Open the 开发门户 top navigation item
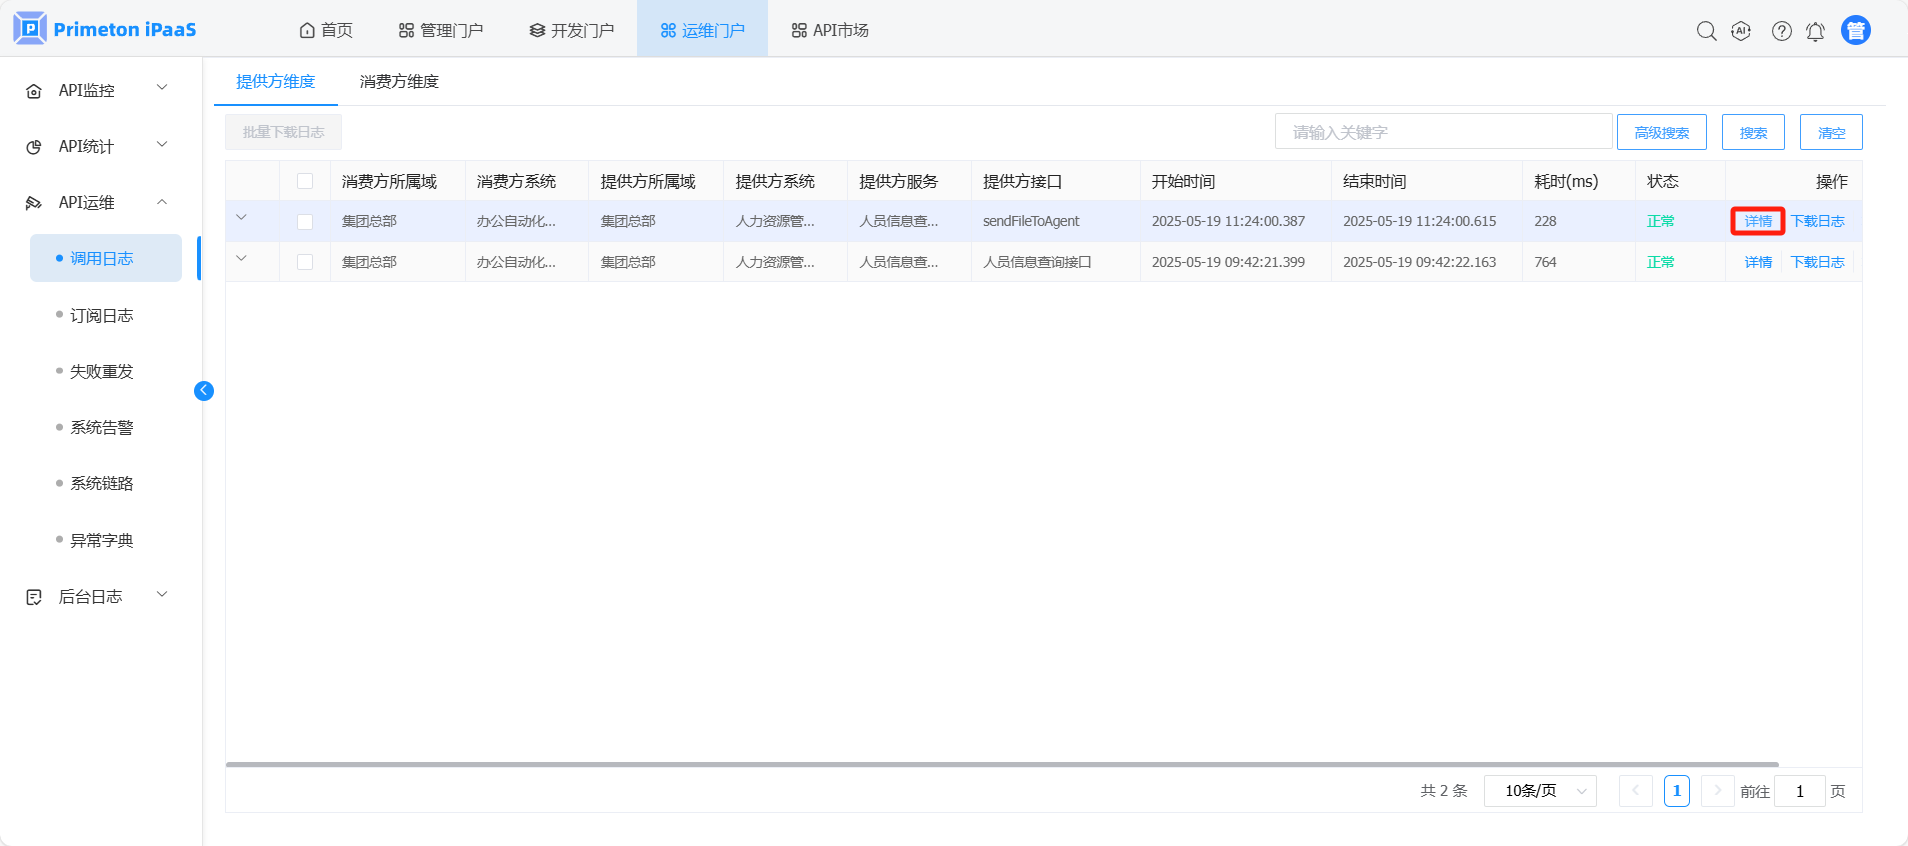Viewport: 1908px width, 846px height. coord(572,31)
